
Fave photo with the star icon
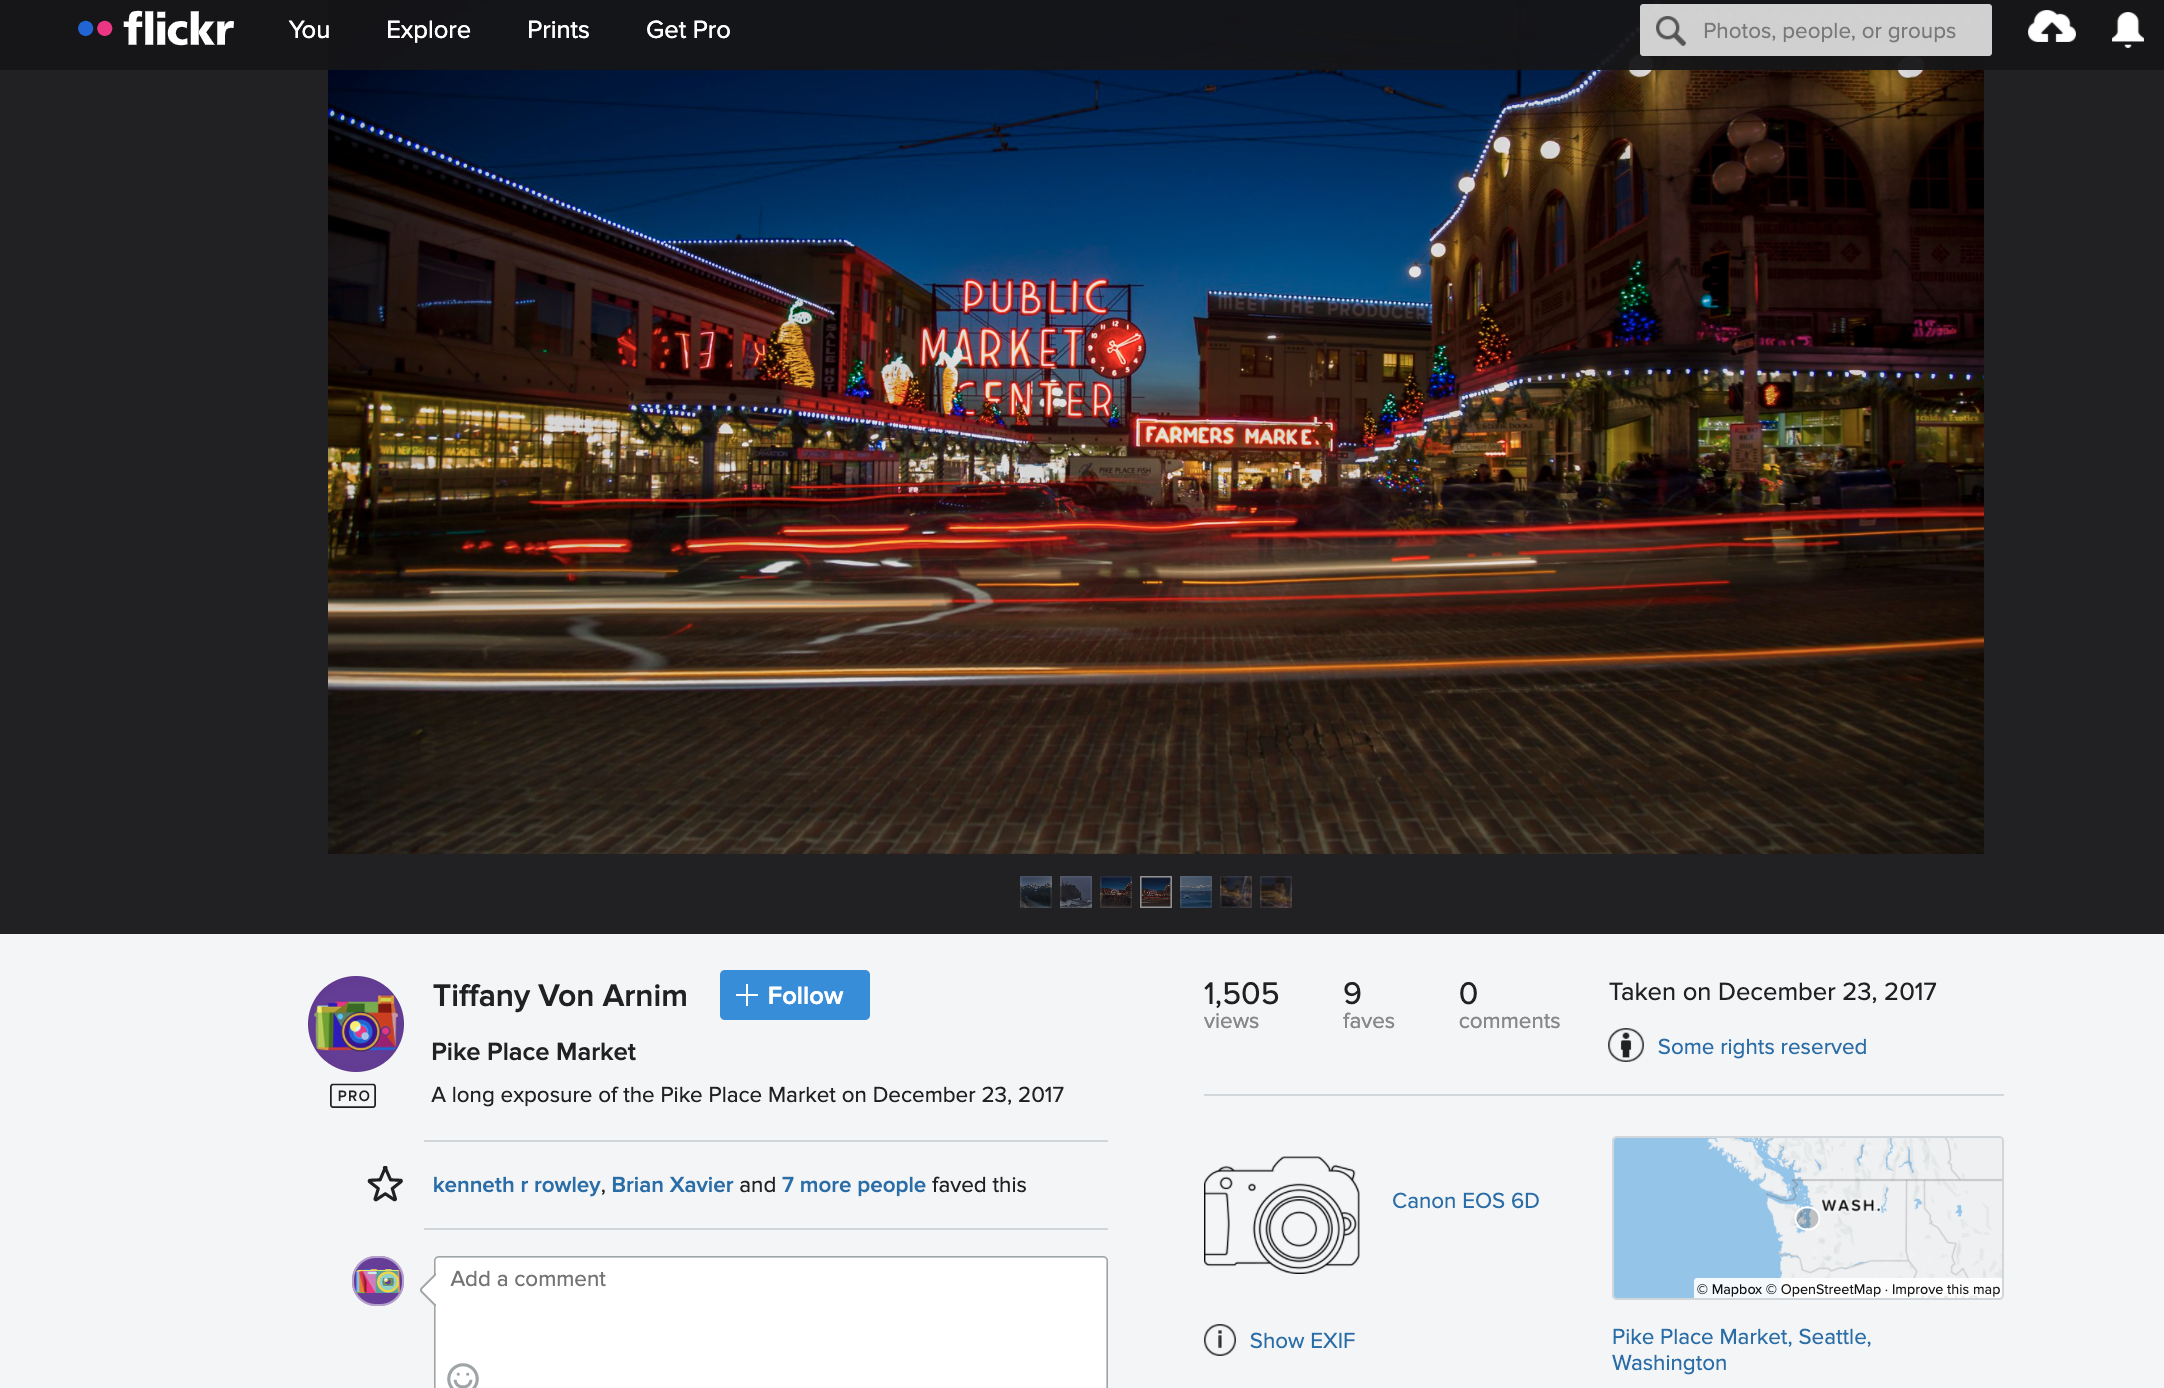click(x=385, y=1184)
